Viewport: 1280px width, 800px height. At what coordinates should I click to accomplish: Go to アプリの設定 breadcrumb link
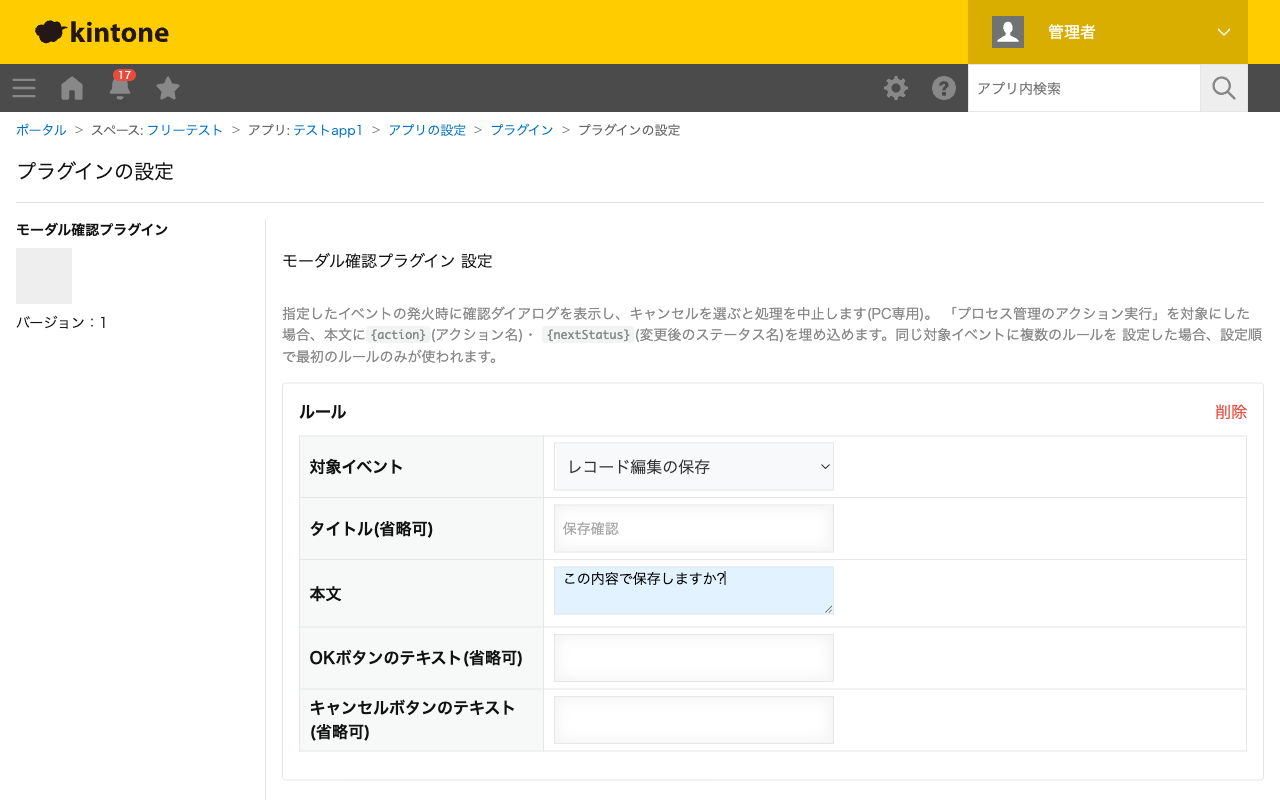tap(427, 130)
